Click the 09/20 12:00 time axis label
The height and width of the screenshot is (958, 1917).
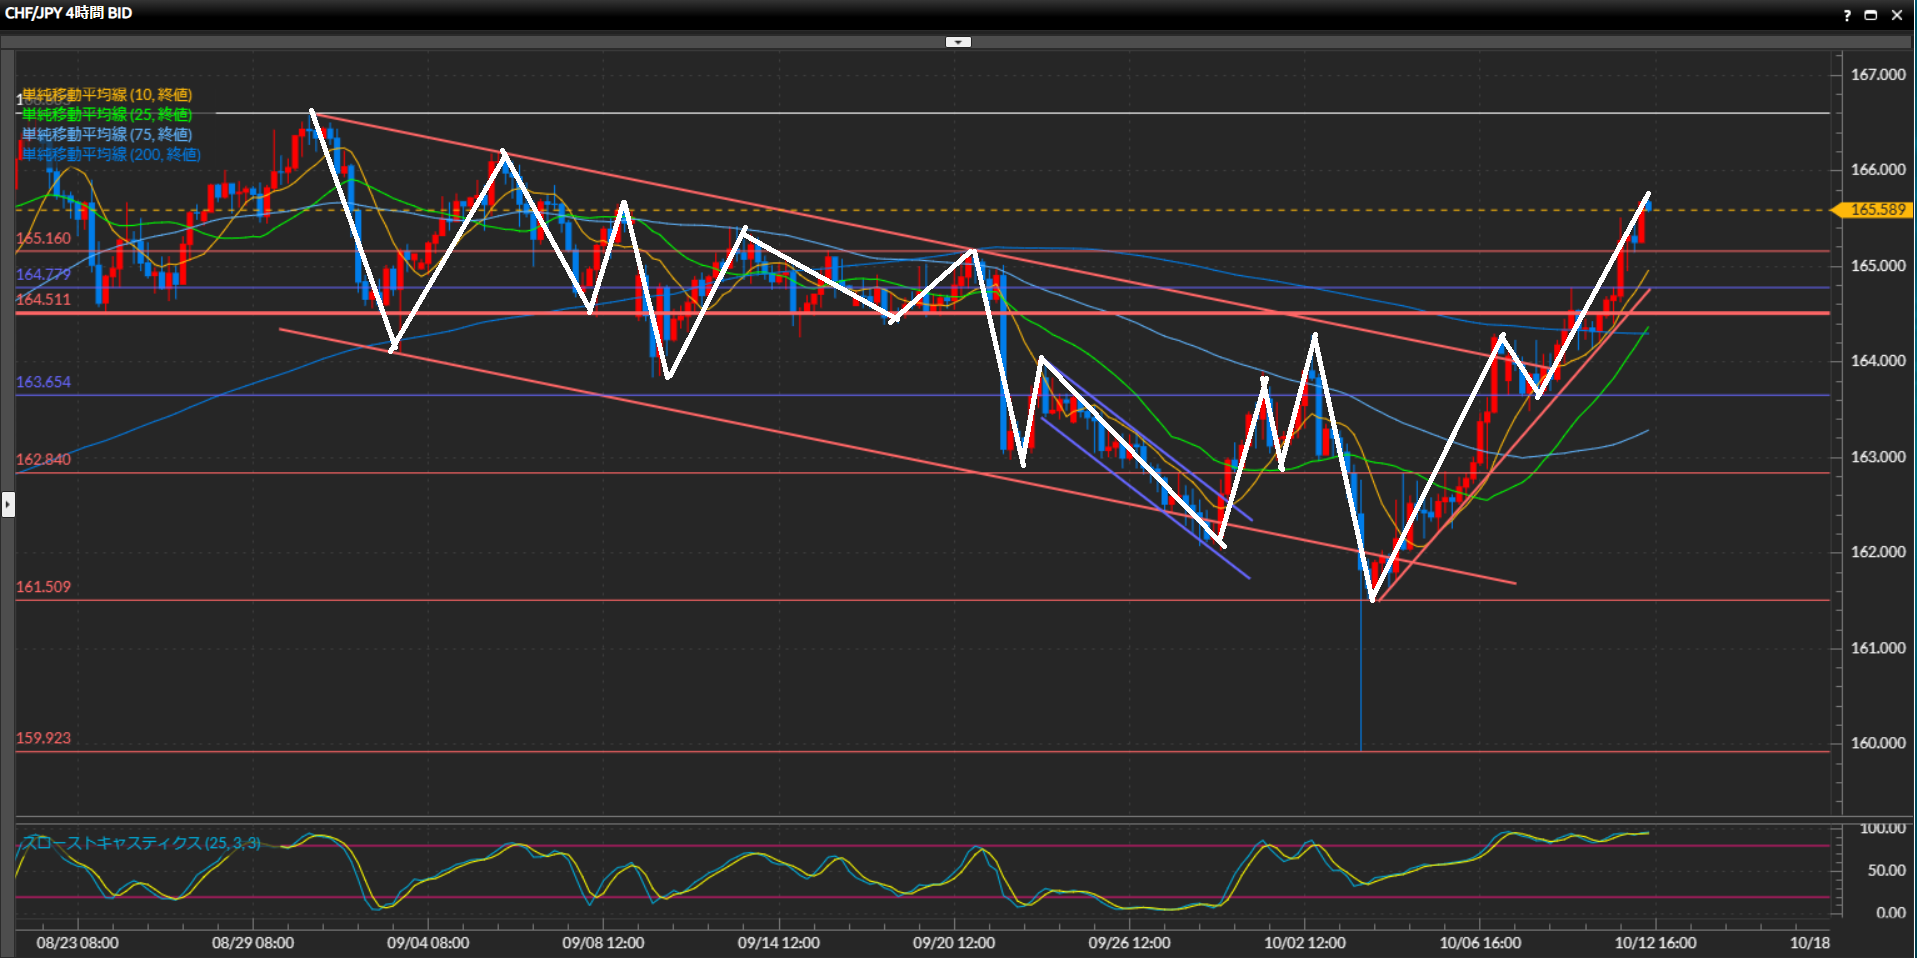point(954,943)
